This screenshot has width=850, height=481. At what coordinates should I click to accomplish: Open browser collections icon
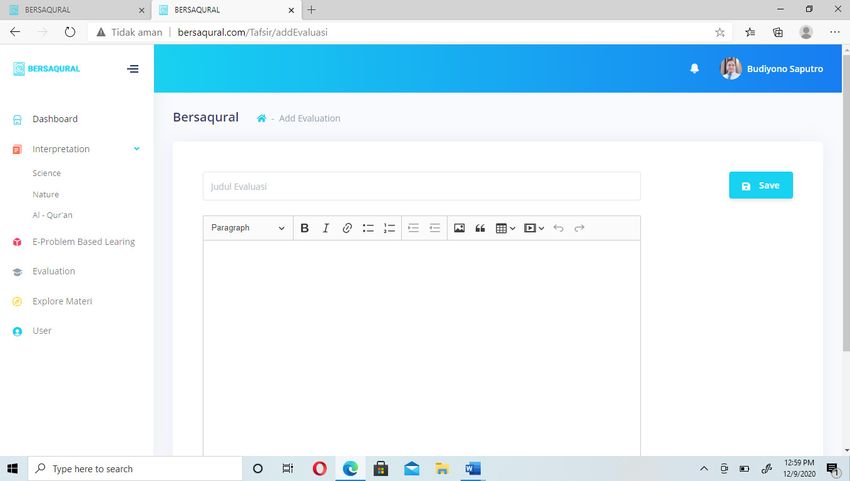point(778,33)
